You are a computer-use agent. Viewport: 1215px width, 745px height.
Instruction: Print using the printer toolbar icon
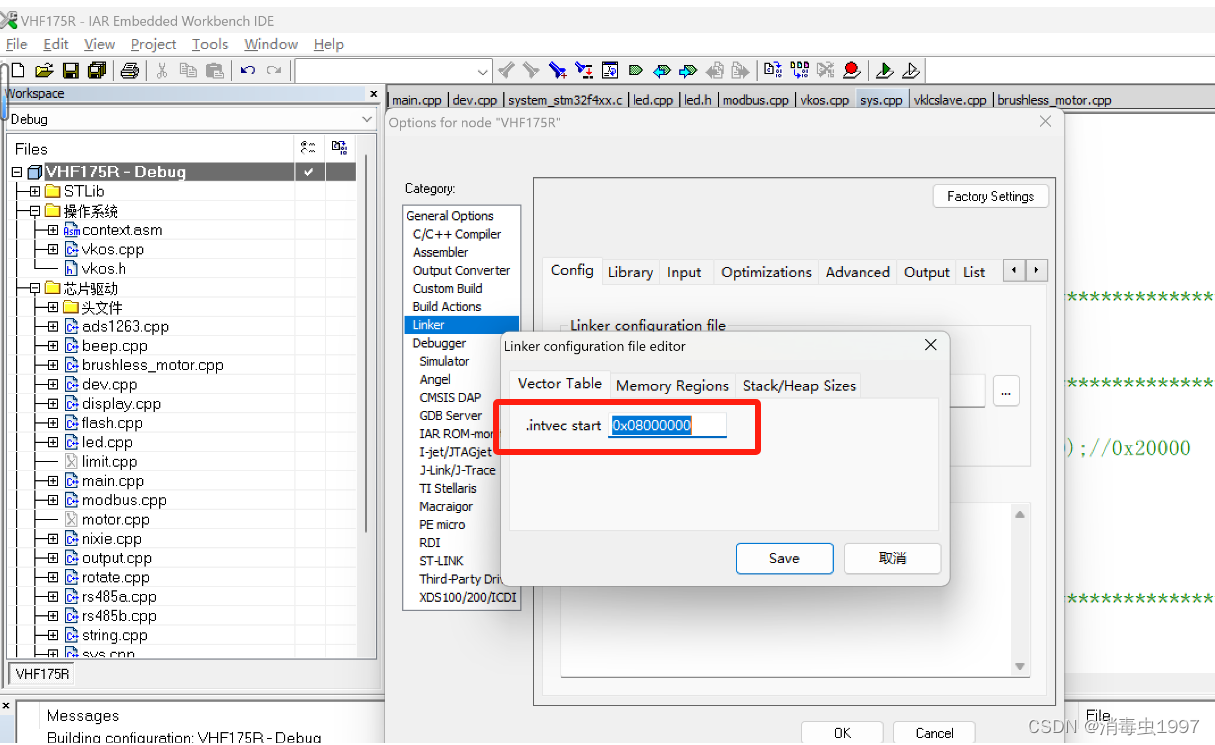[129, 70]
